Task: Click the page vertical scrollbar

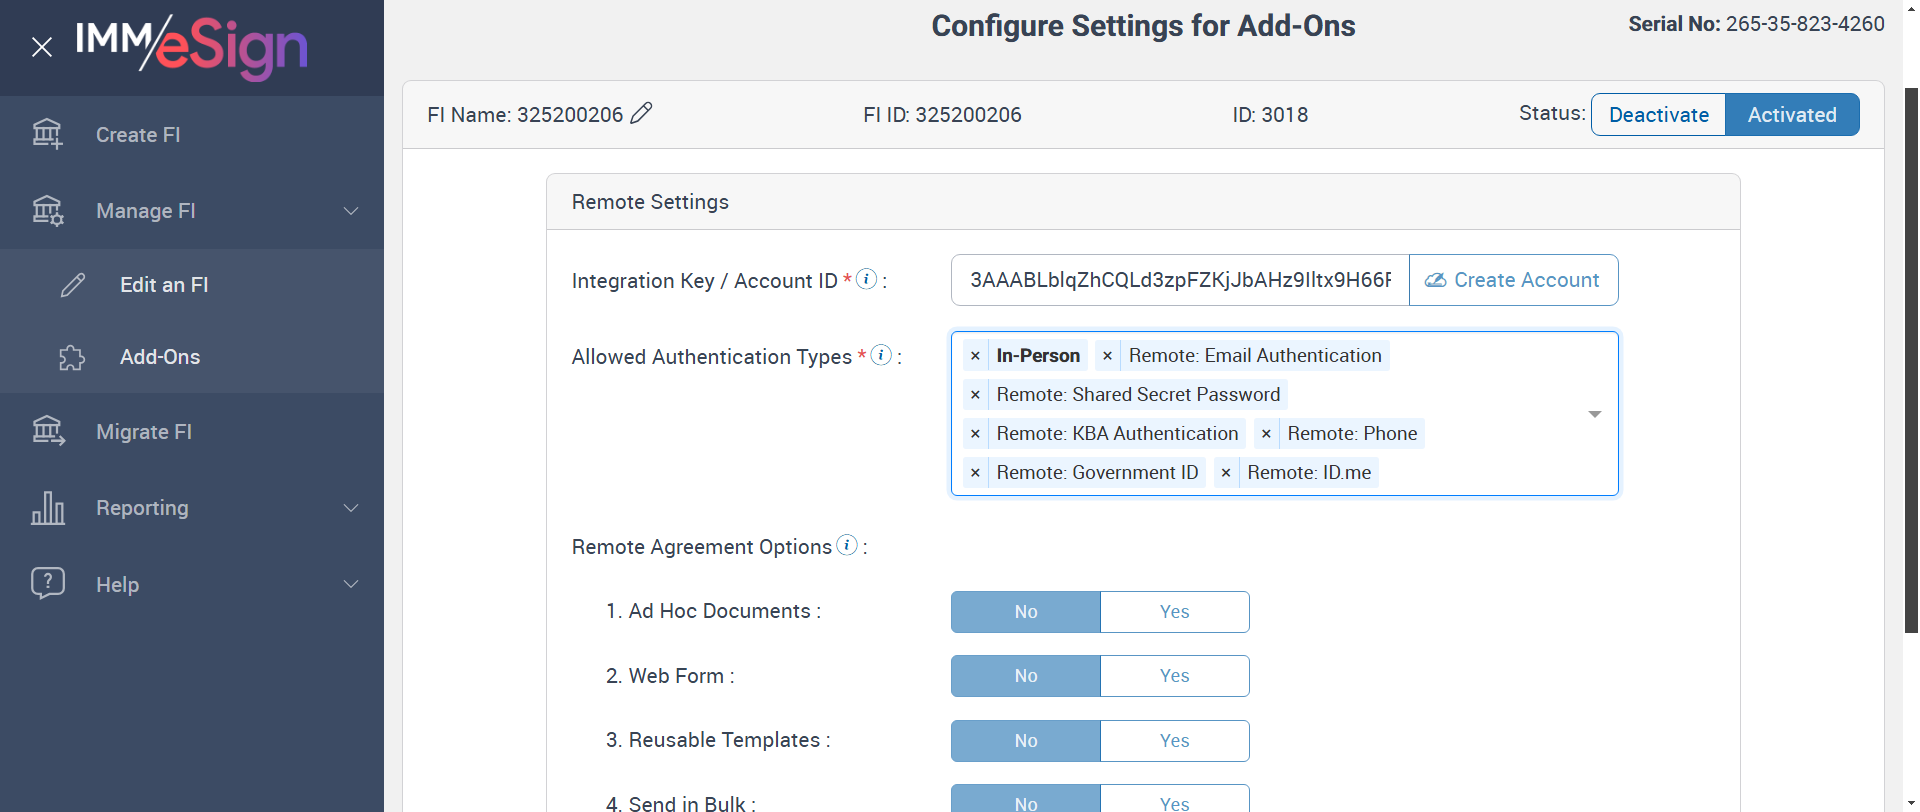Action: click(1911, 360)
